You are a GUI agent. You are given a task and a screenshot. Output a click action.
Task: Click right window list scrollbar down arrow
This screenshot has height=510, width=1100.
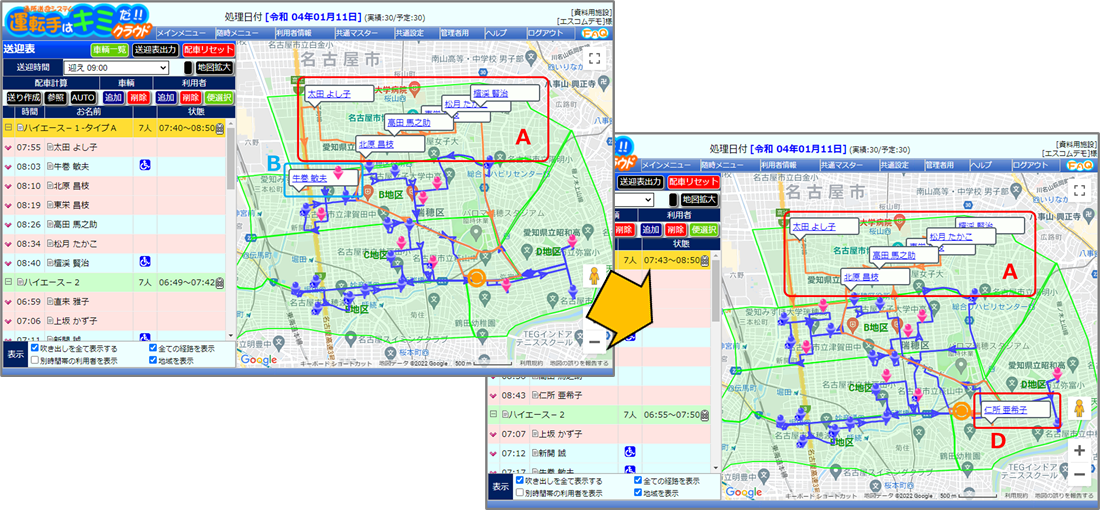tap(715, 468)
